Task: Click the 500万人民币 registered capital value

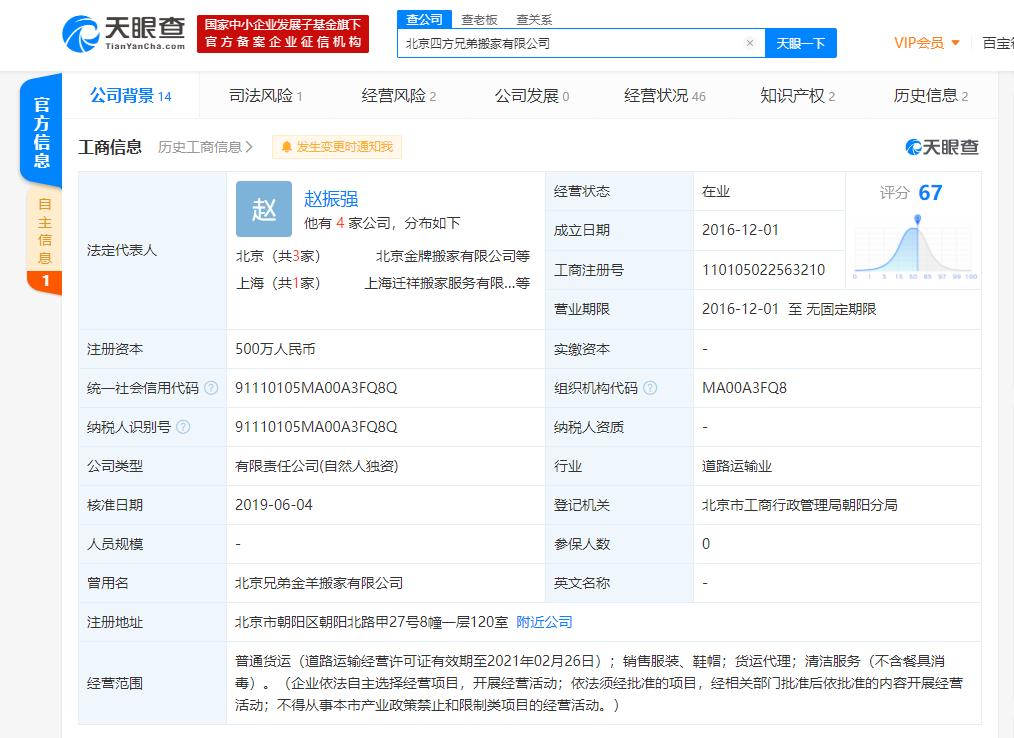Action: (x=275, y=349)
